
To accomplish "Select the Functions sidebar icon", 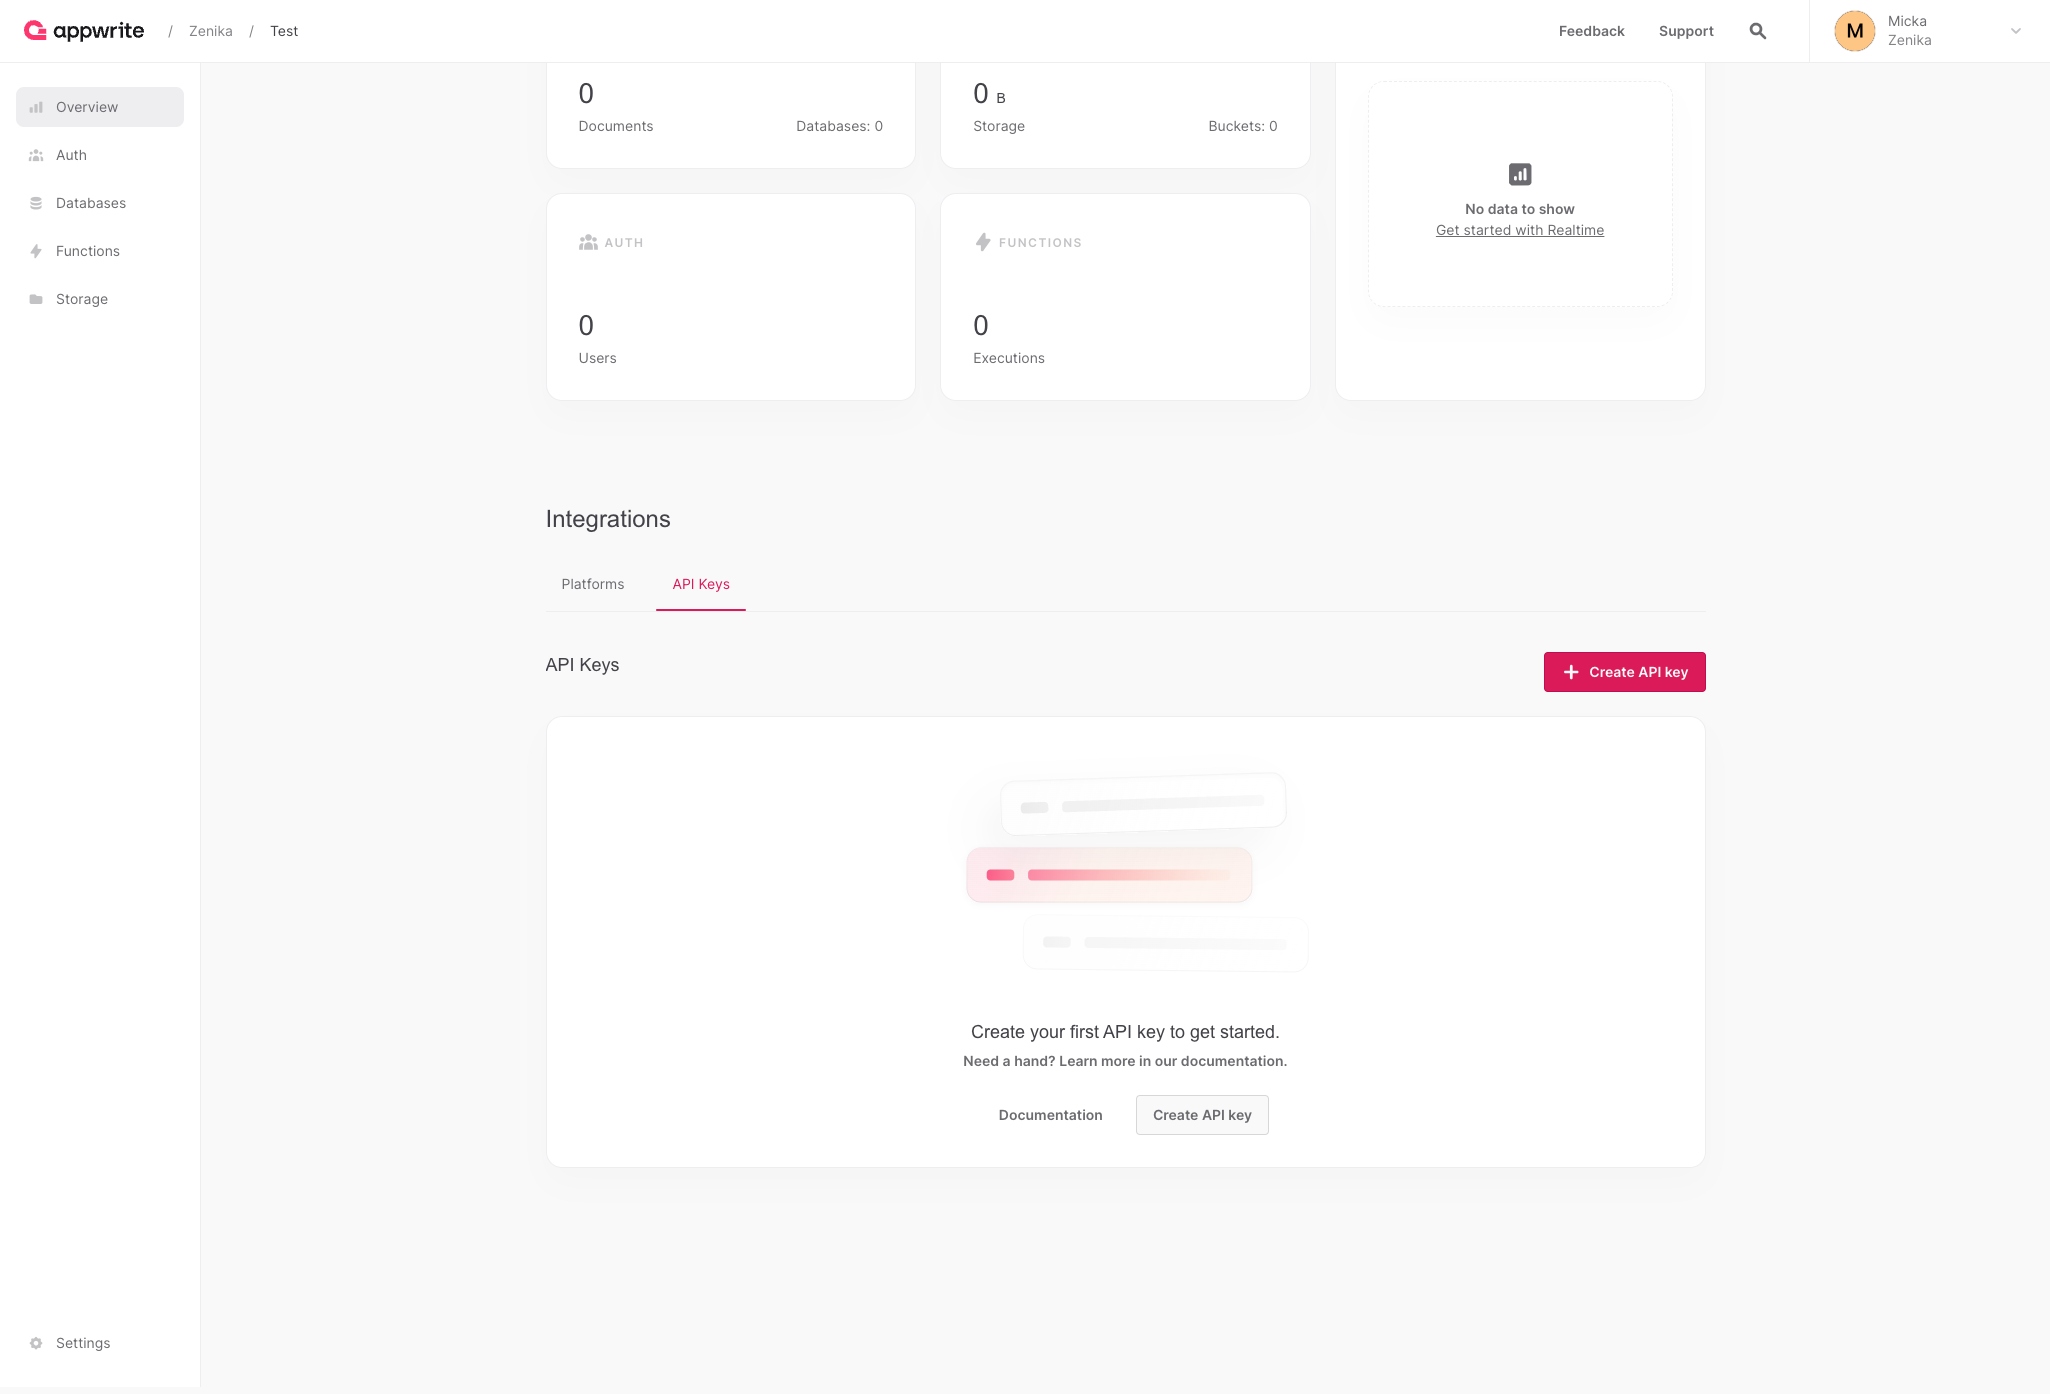I will point(37,250).
